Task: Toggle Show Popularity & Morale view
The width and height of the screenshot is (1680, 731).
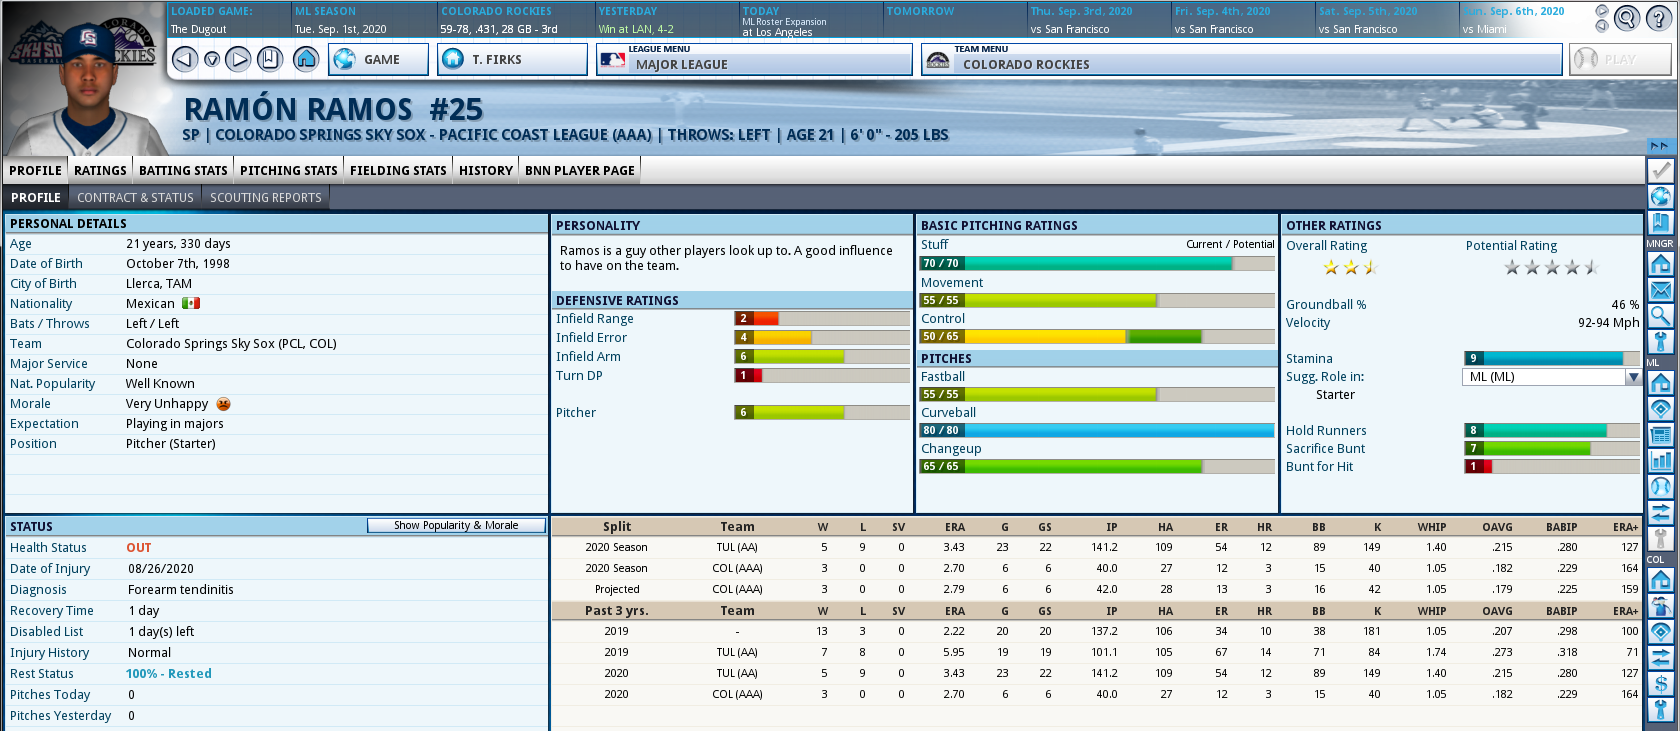Action: (x=456, y=525)
